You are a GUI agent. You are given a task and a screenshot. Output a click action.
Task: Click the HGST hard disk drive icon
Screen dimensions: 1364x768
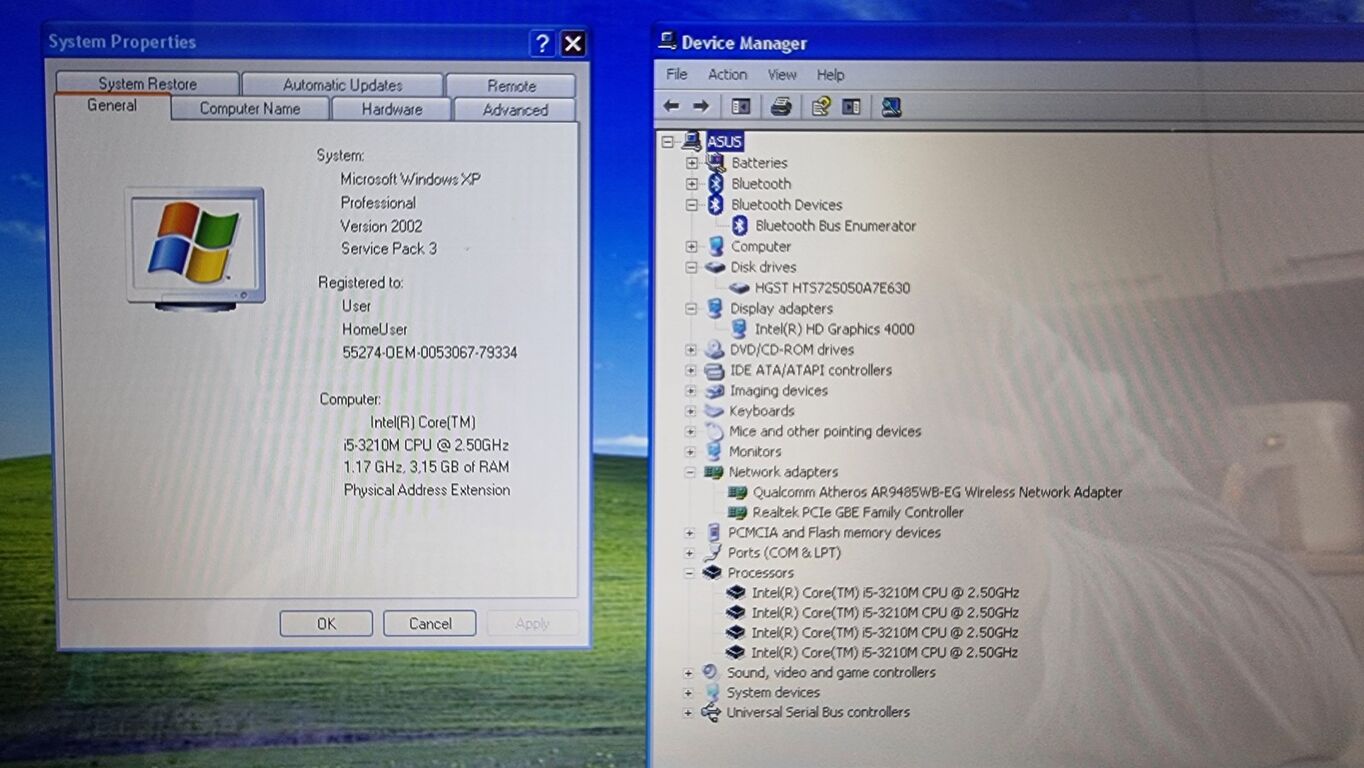(x=740, y=288)
